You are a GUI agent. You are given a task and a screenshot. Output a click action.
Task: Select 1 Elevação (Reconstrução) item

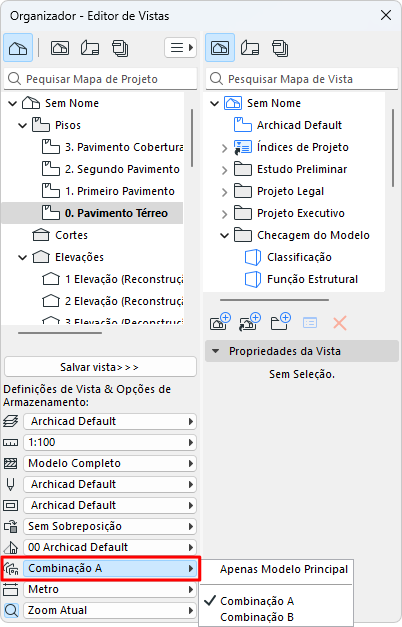(112, 279)
